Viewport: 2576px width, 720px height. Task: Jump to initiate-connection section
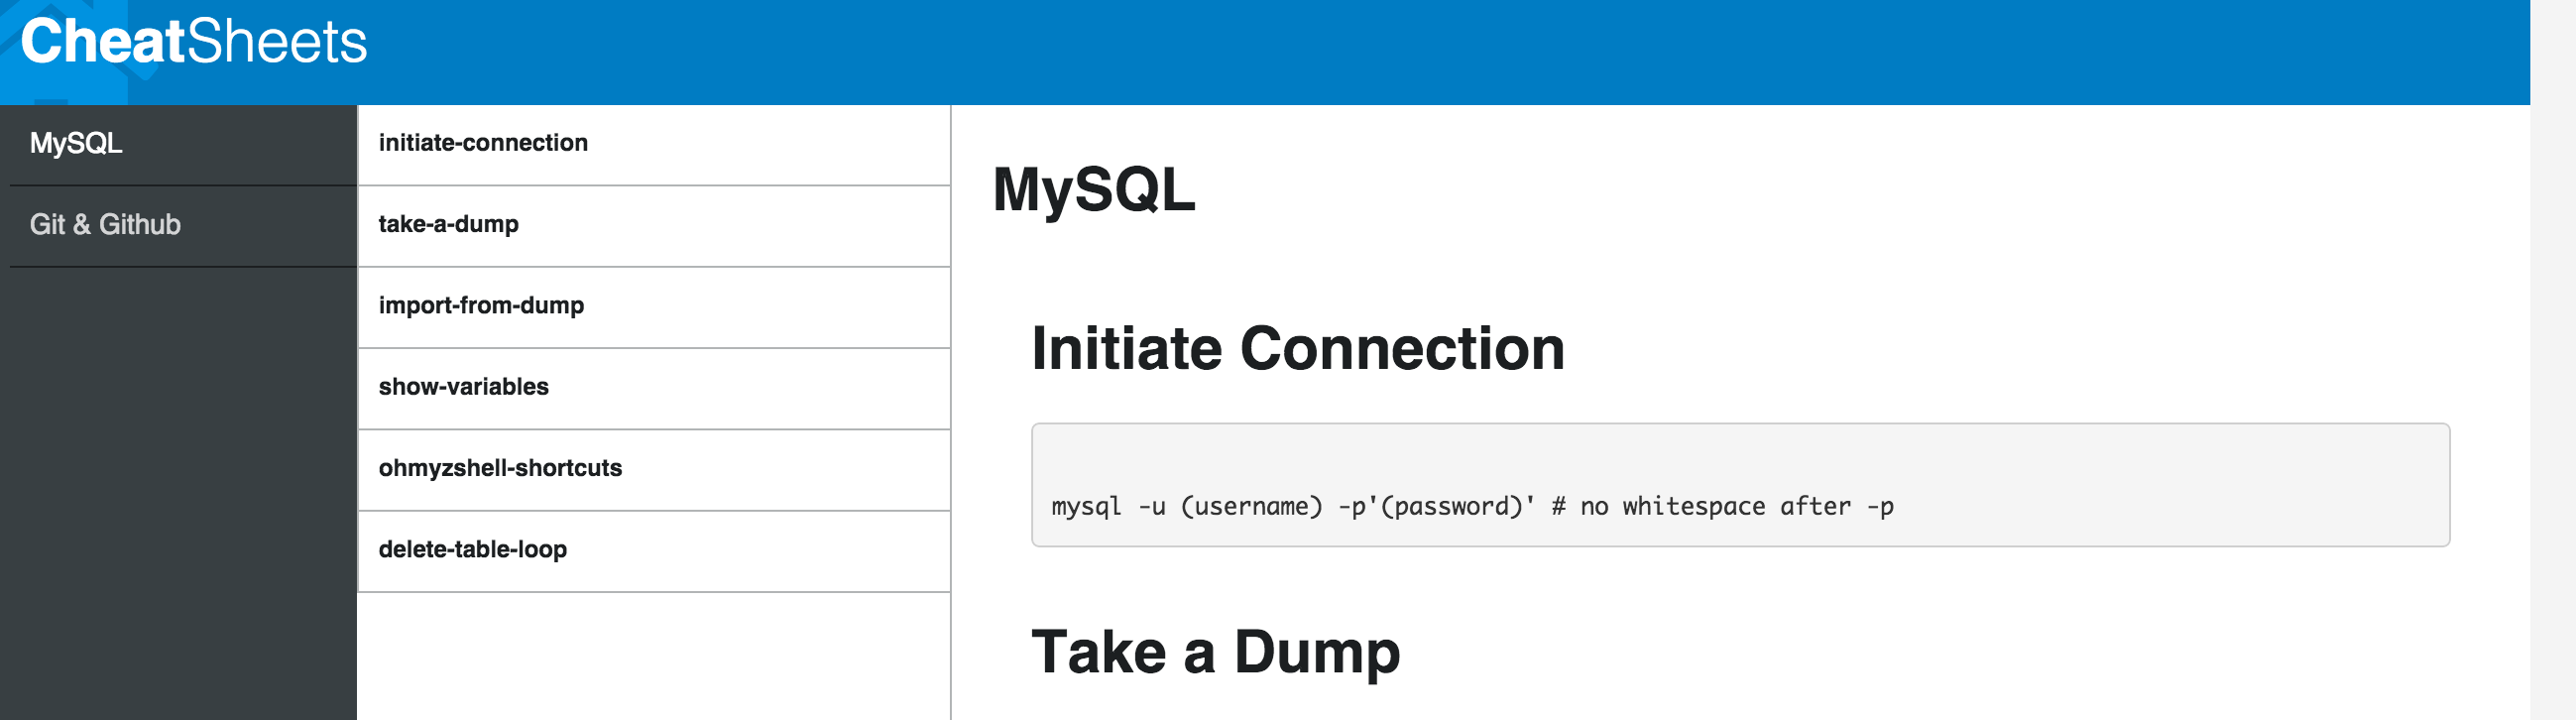point(654,144)
